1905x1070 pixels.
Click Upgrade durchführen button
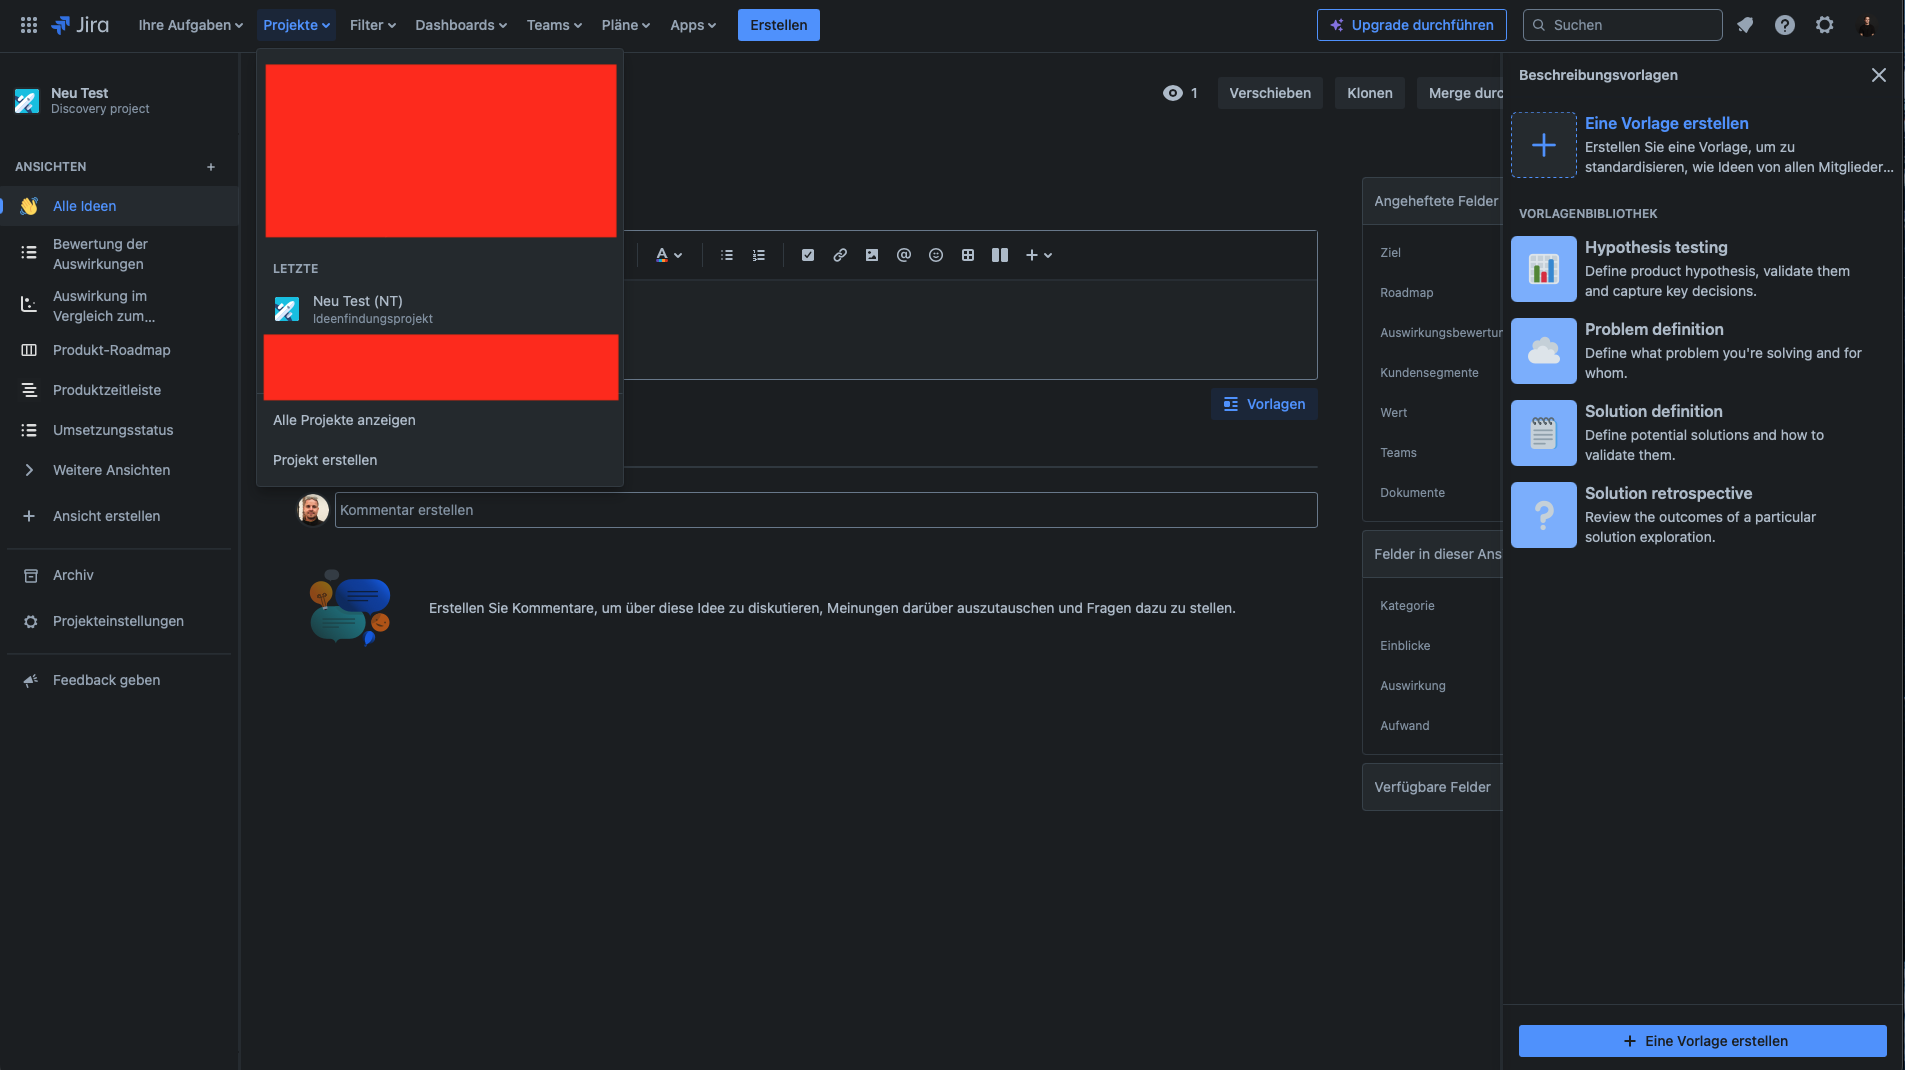tap(1411, 25)
